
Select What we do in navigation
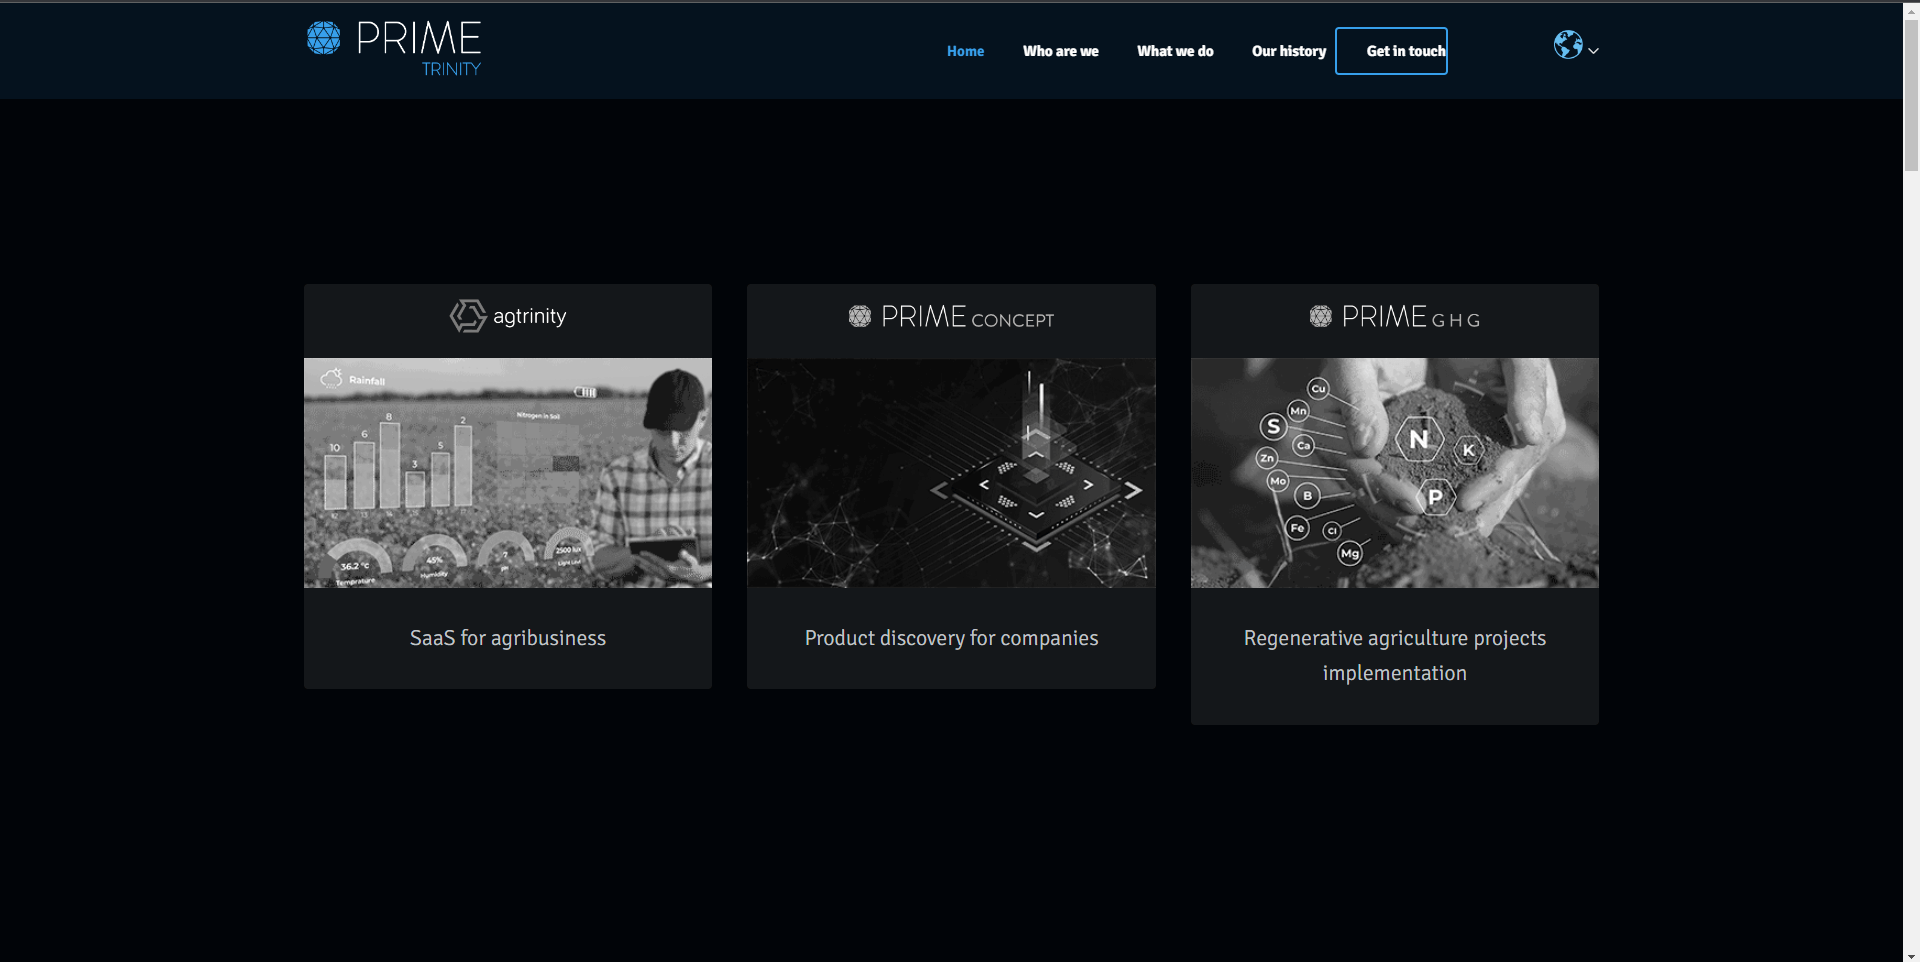(1175, 51)
